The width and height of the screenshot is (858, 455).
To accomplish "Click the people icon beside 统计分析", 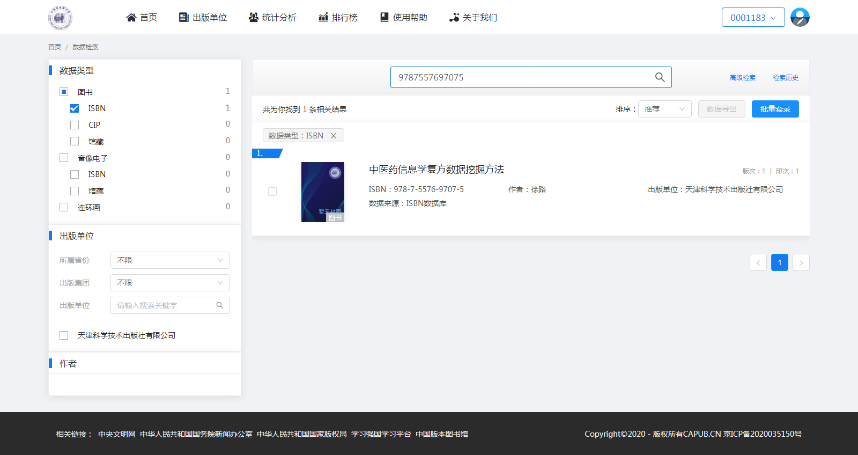I will click(253, 18).
